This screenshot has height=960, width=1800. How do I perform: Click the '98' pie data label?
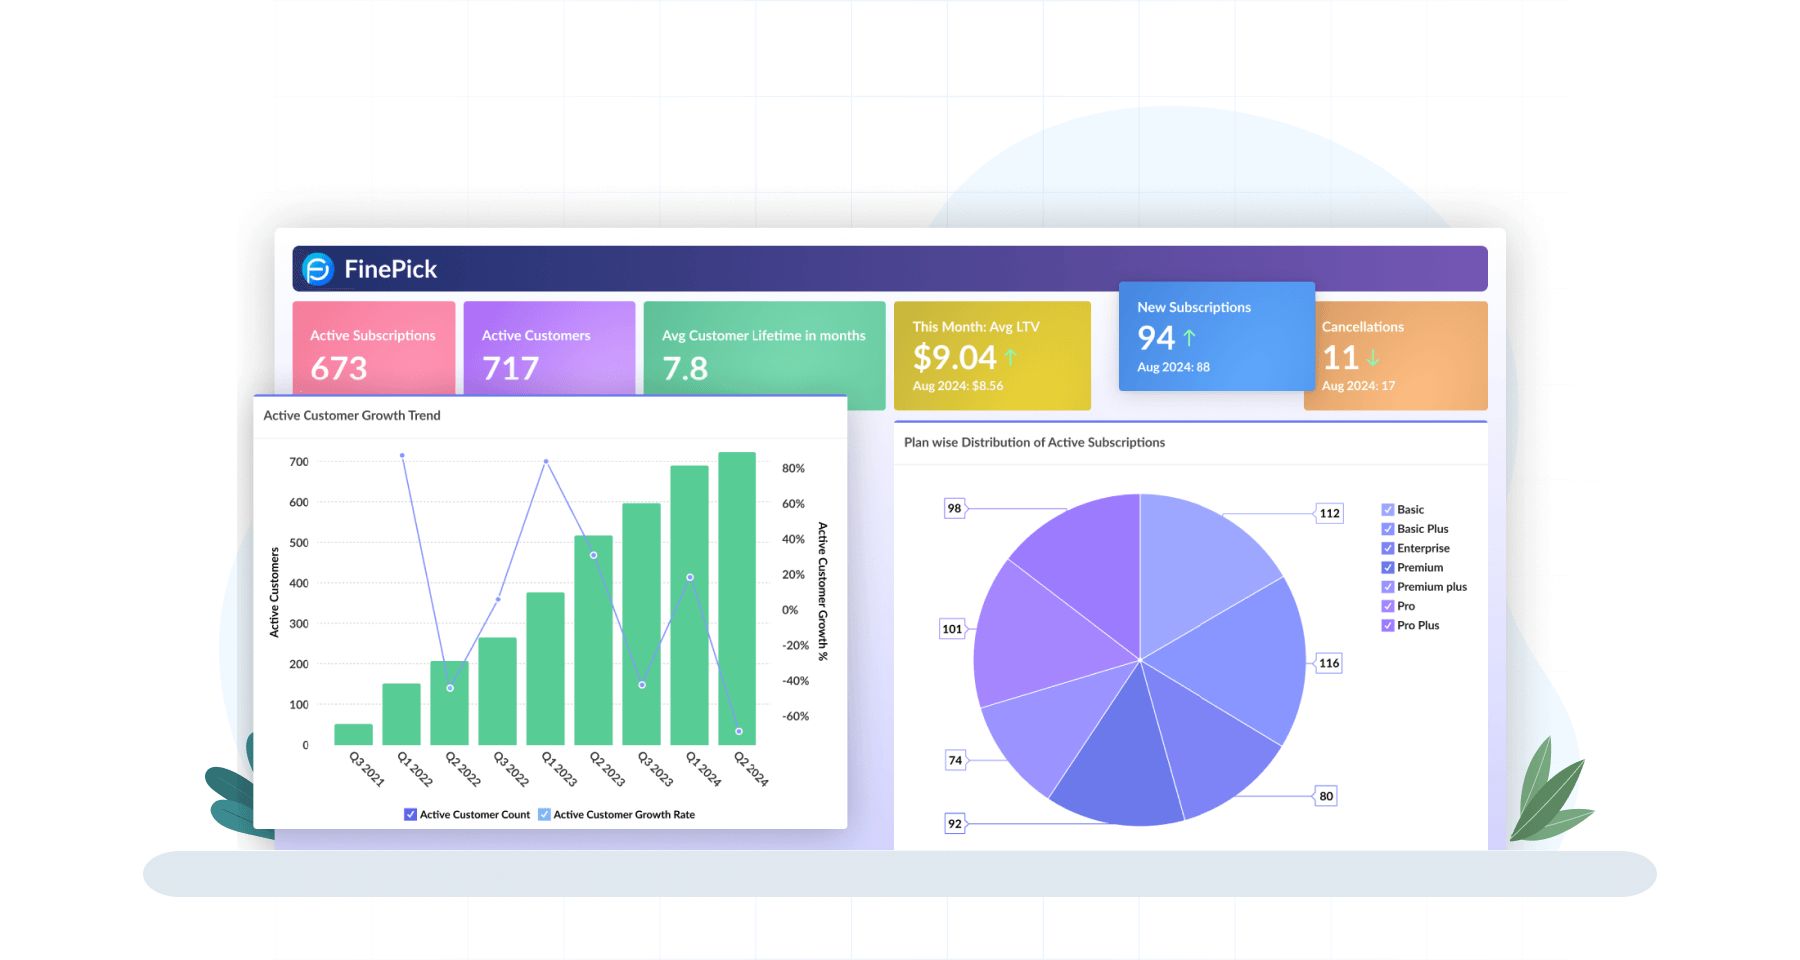tap(955, 508)
